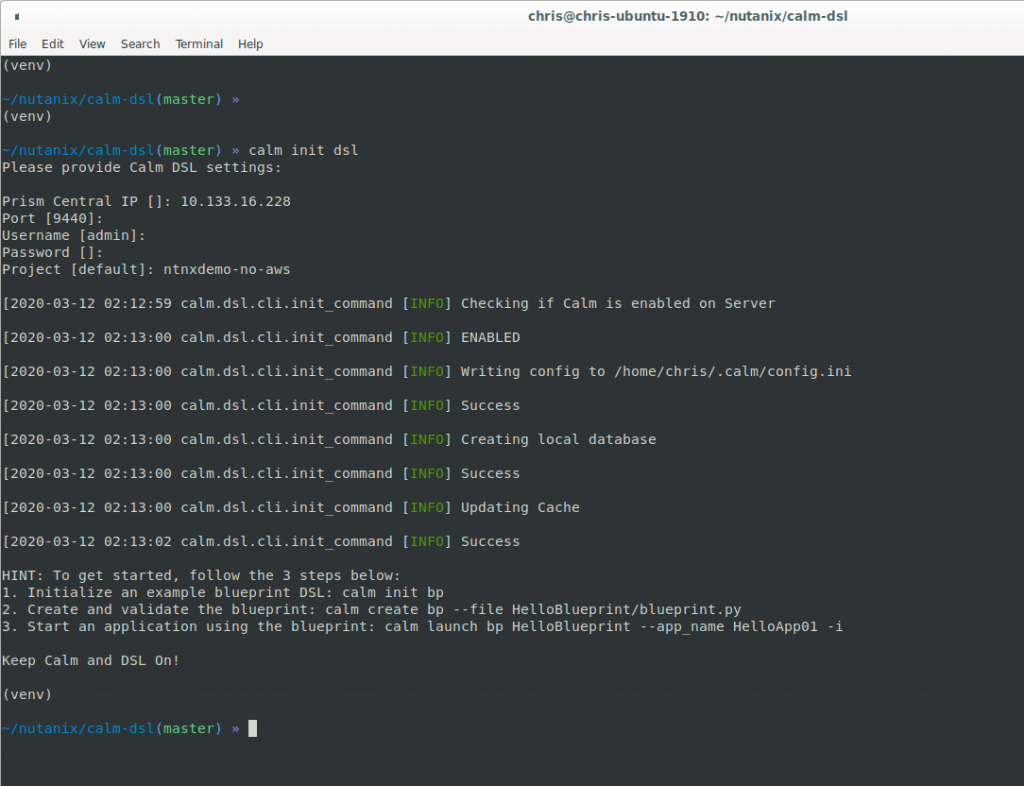
Task: Click the path /home/chris/.calm/config.ini
Action: 732,371
